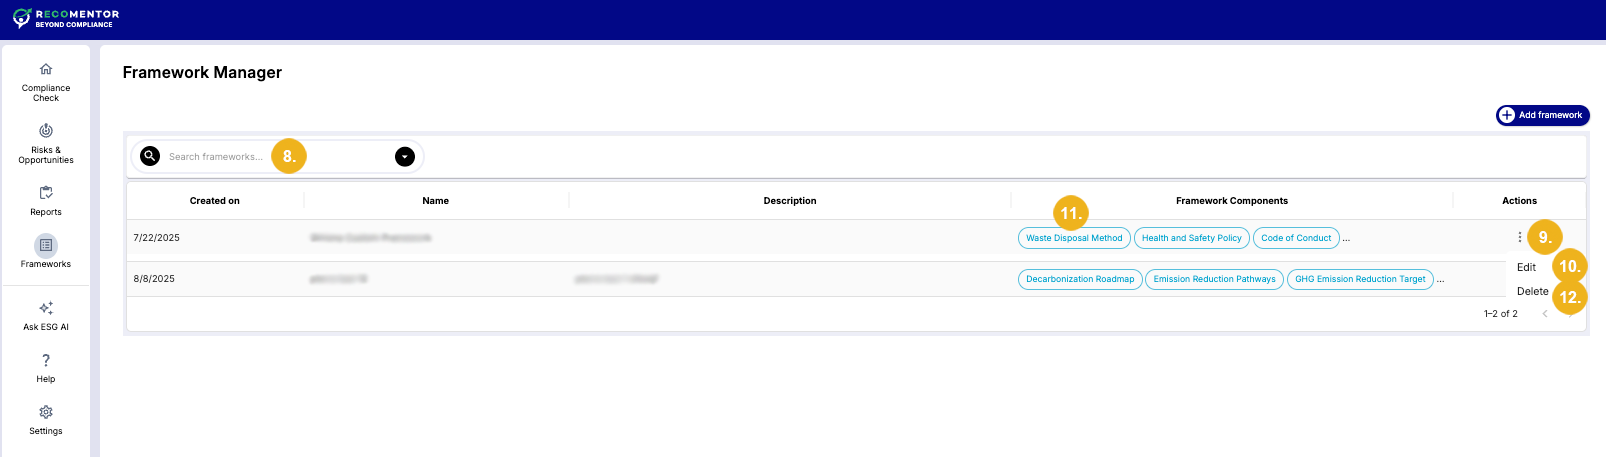The width and height of the screenshot is (1606, 457).
Task: Open actions menu for 7/22/2025 framework
Action: coord(1519,238)
